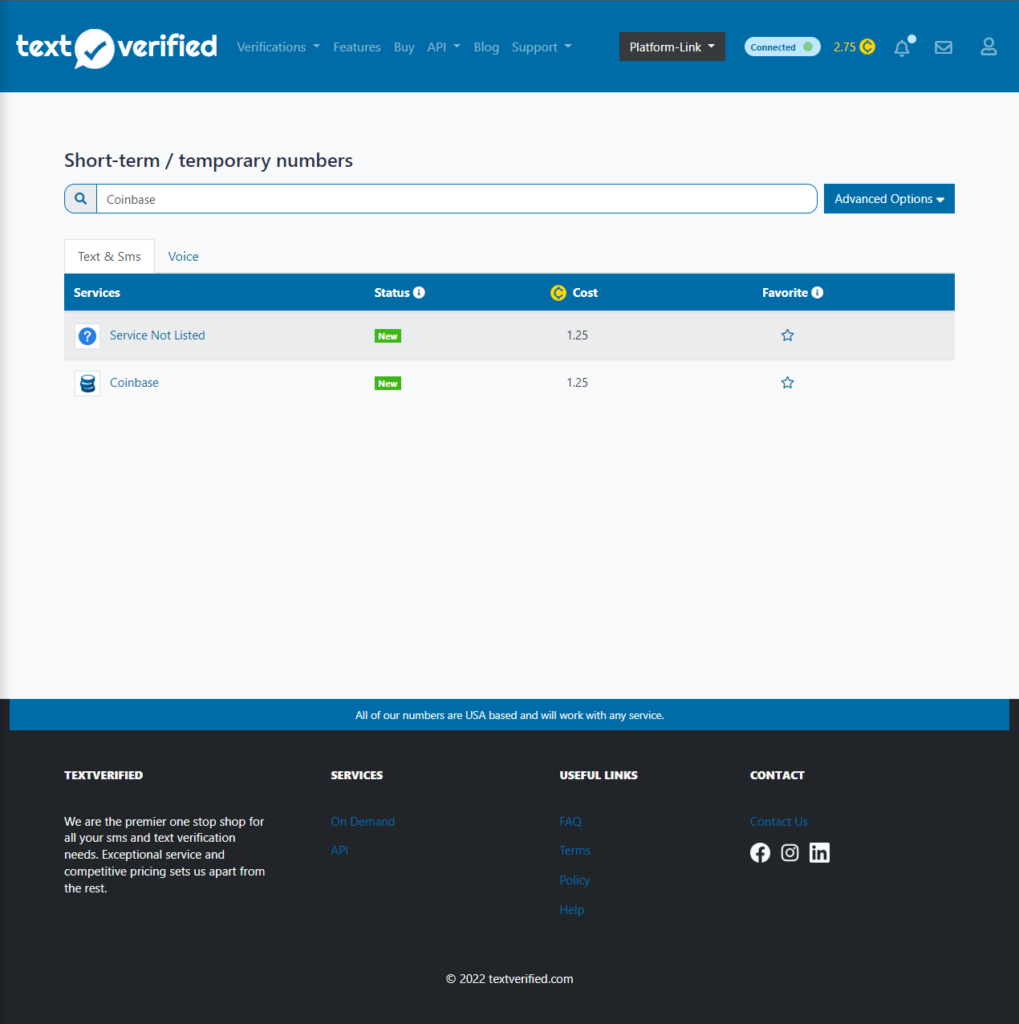Click the 2.75 credits balance
Viewport: 1019px width, 1024px height.
point(844,47)
